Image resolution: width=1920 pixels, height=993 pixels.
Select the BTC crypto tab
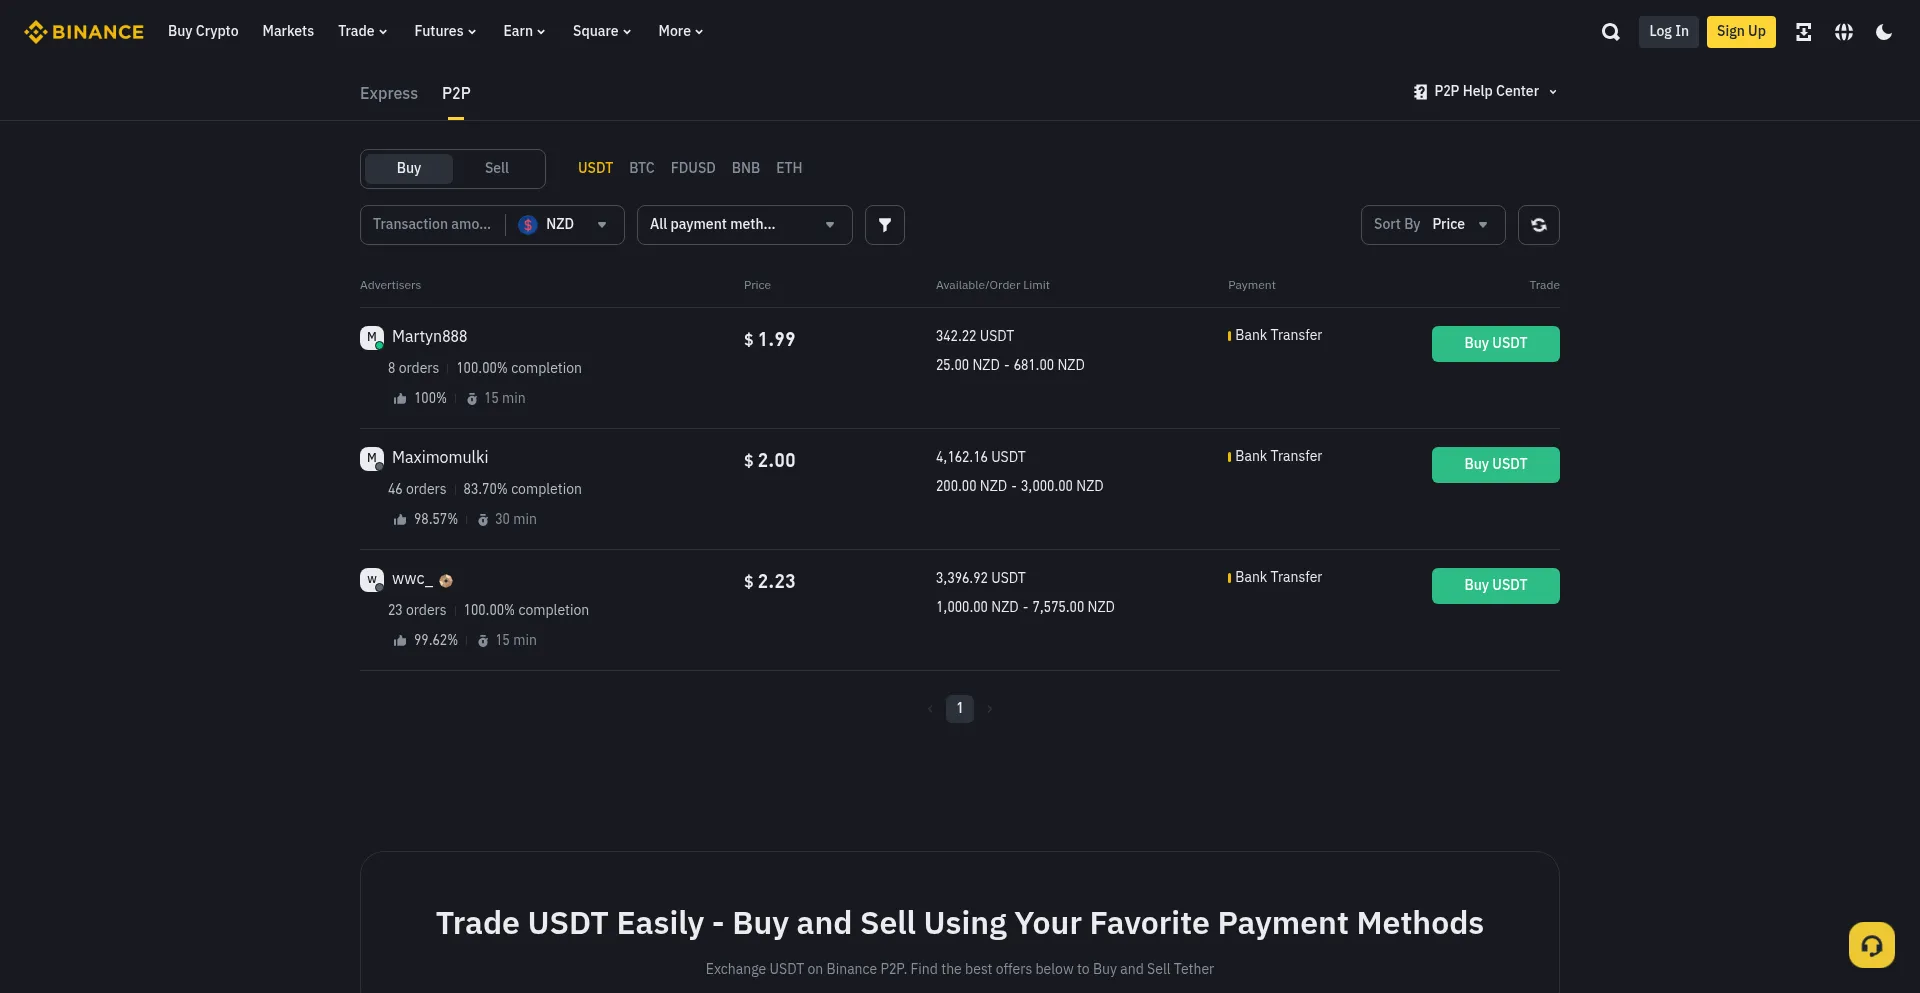point(641,168)
